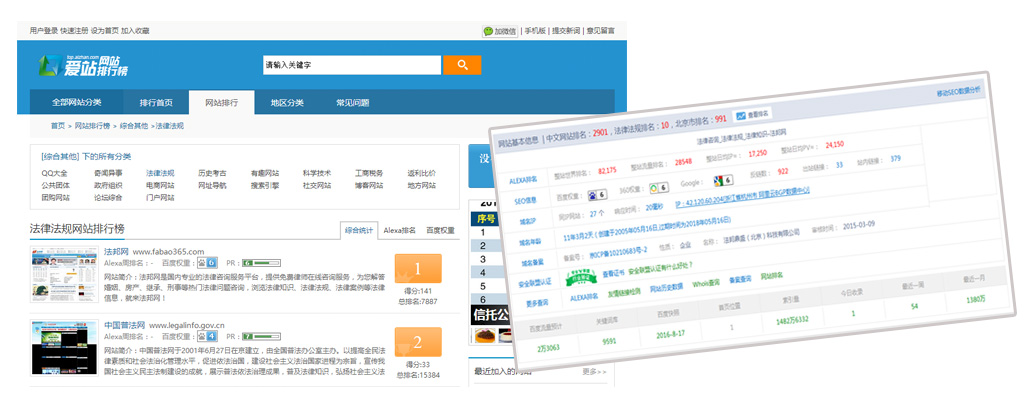Open the 全部网站分类 category menu
Viewport: 1030px width, 400px height.
(x=77, y=103)
